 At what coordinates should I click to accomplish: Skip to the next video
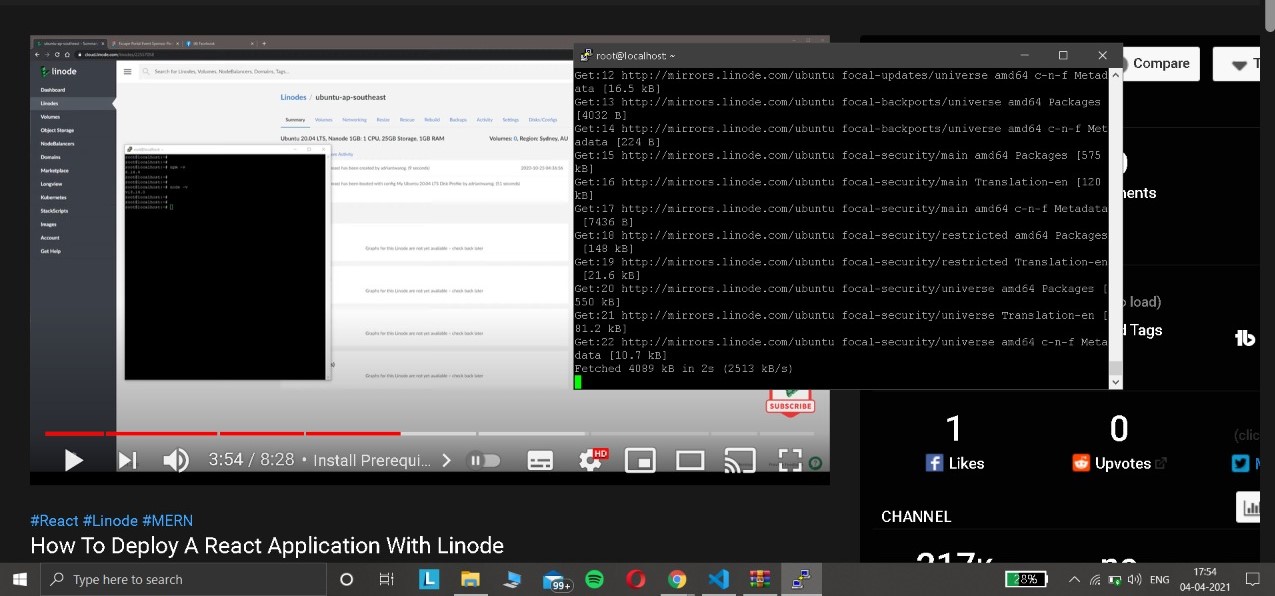128,460
